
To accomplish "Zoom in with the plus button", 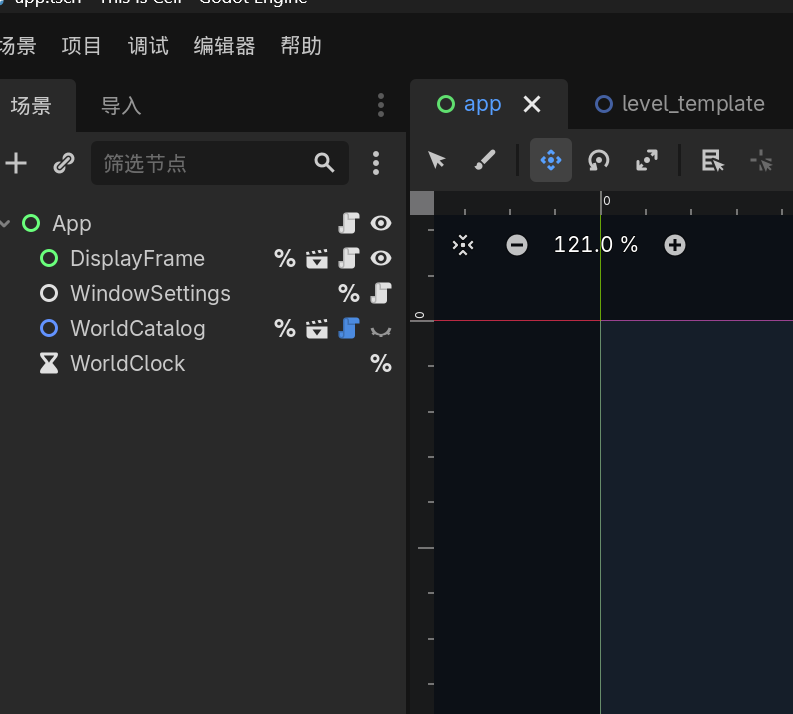I will 675,245.
